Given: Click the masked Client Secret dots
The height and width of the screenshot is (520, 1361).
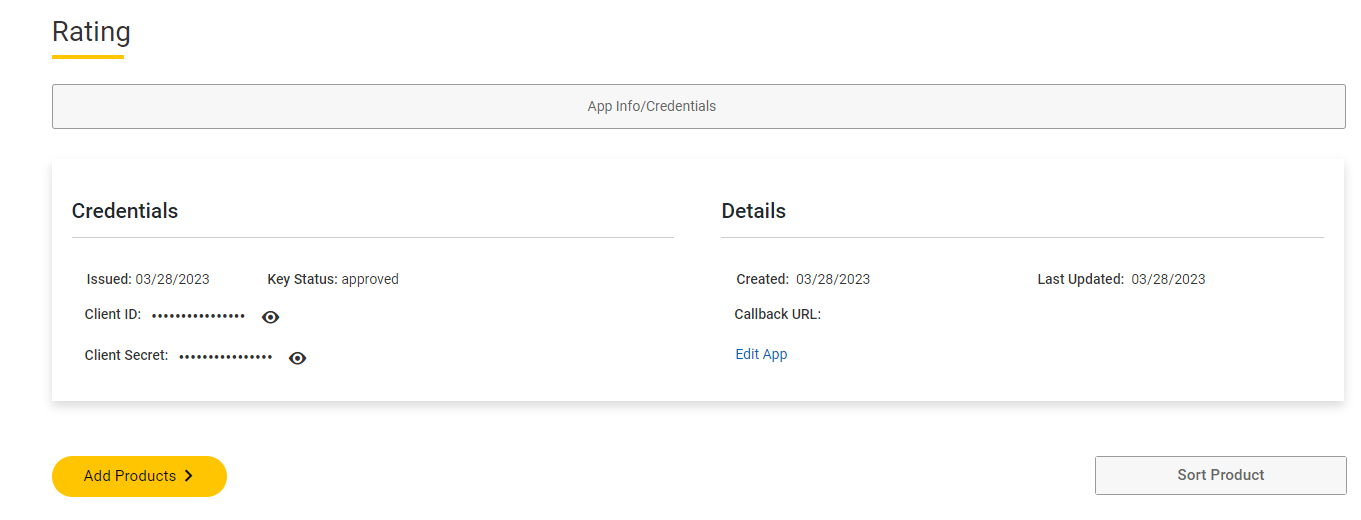Looking at the screenshot, I should (x=225, y=357).
